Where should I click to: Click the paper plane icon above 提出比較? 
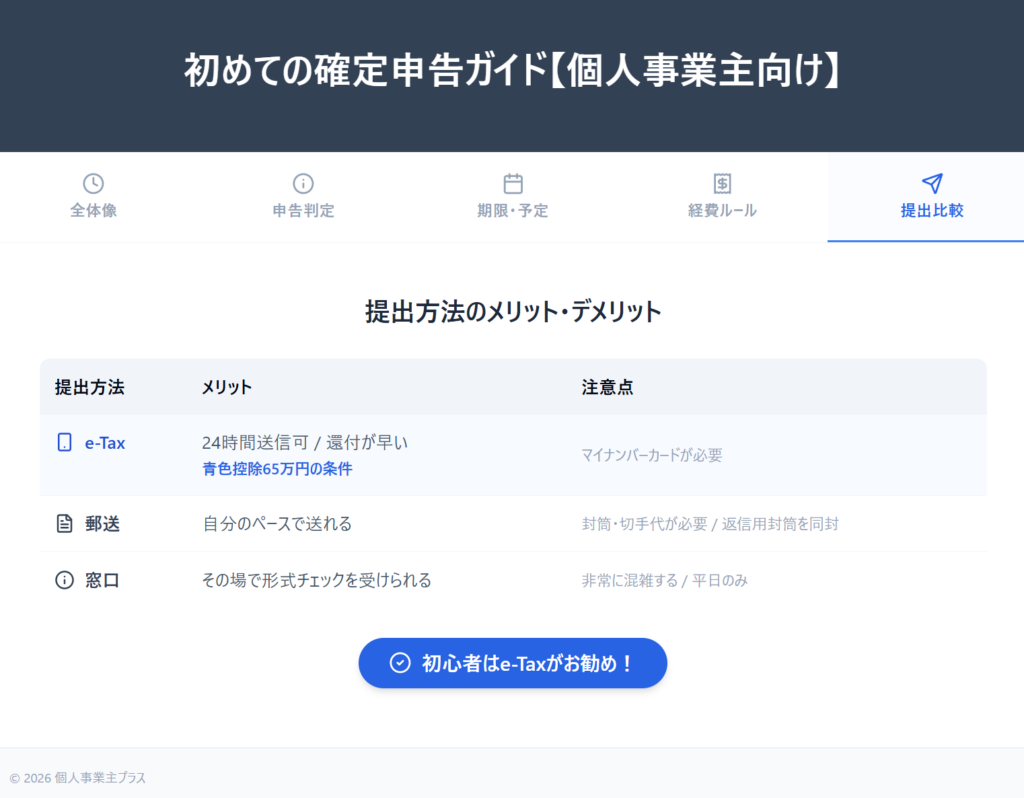click(x=931, y=183)
